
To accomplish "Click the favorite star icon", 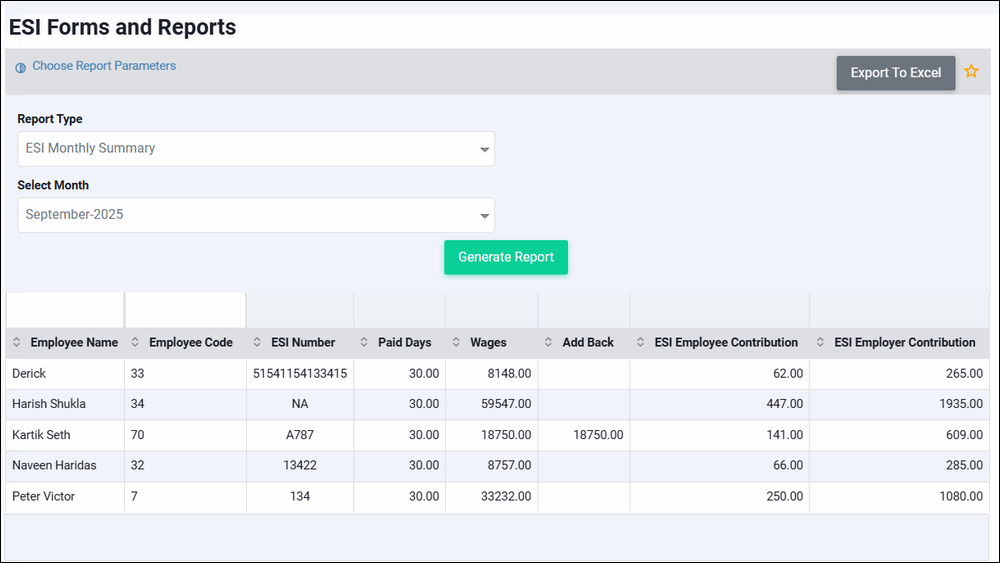I will 971,72.
